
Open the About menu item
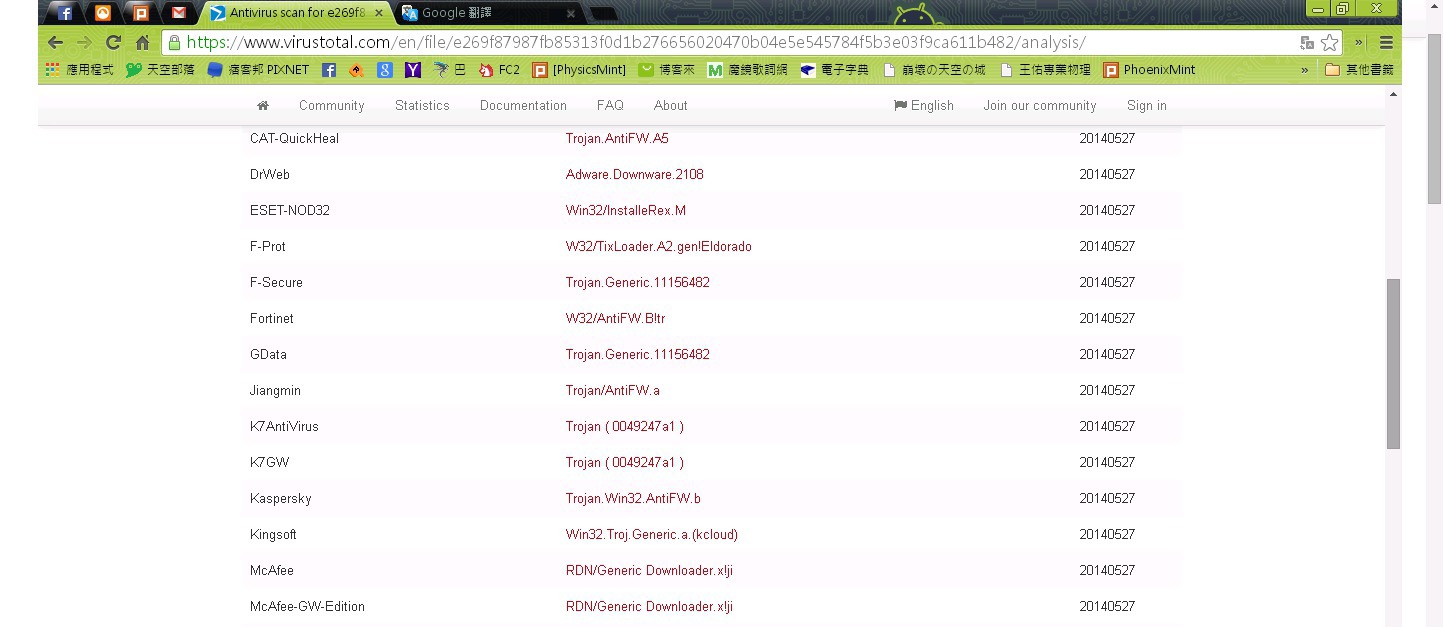point(671,105)
